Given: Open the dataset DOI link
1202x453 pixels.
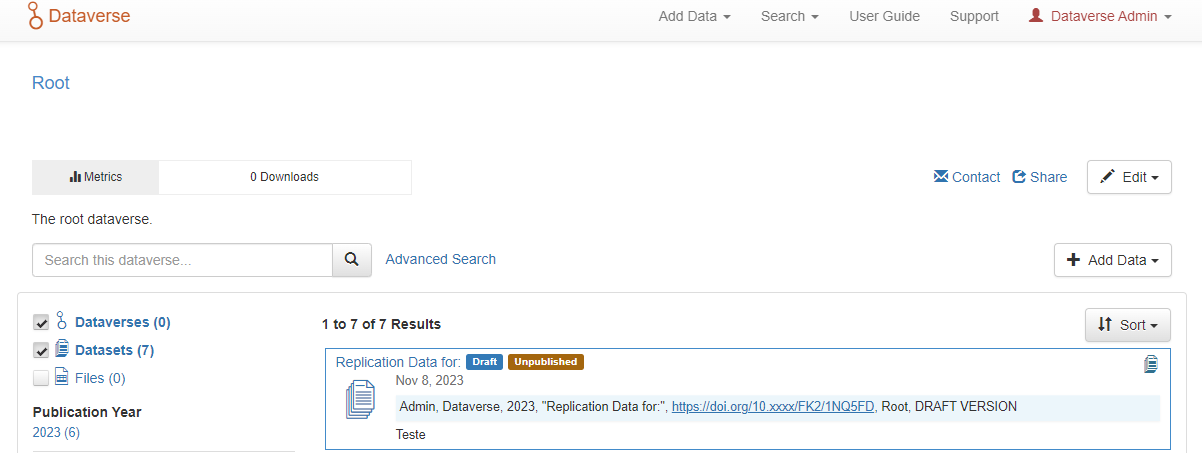Looking at the screenshot, I should click(774, 407).
